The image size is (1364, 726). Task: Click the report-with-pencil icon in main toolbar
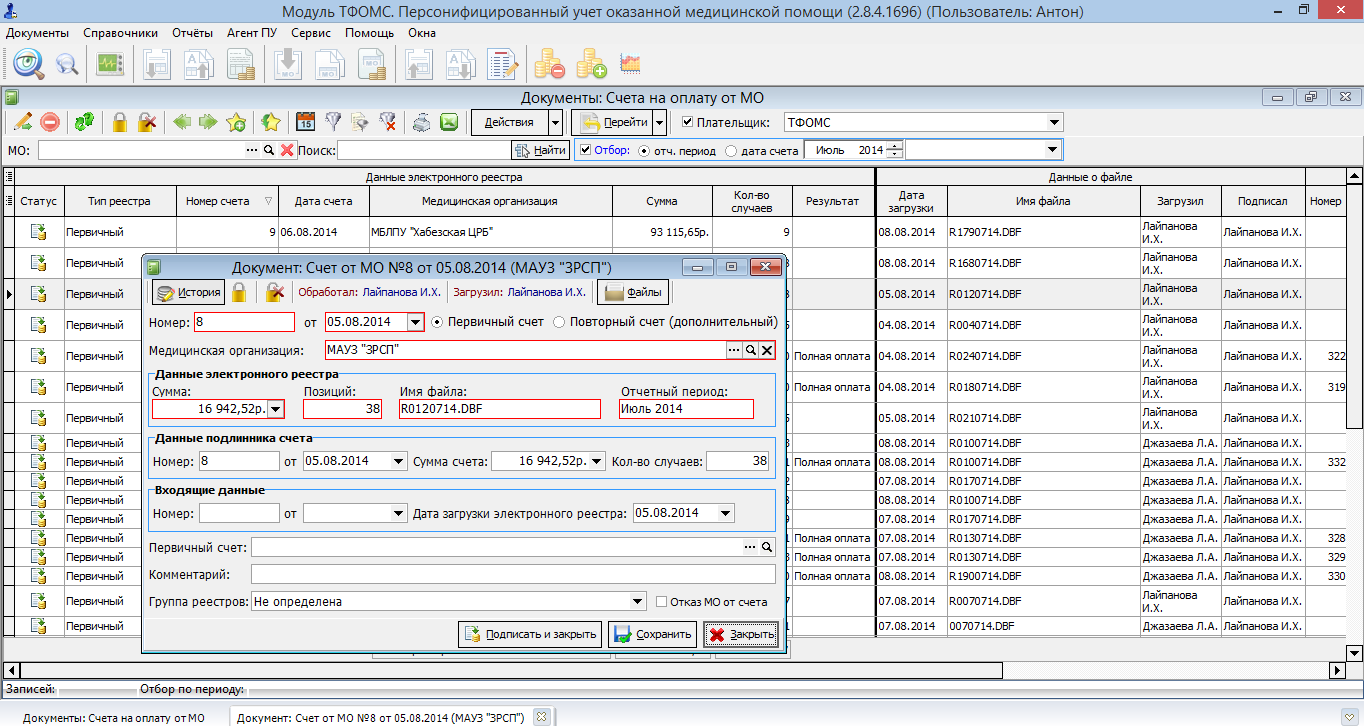(503, 64)
